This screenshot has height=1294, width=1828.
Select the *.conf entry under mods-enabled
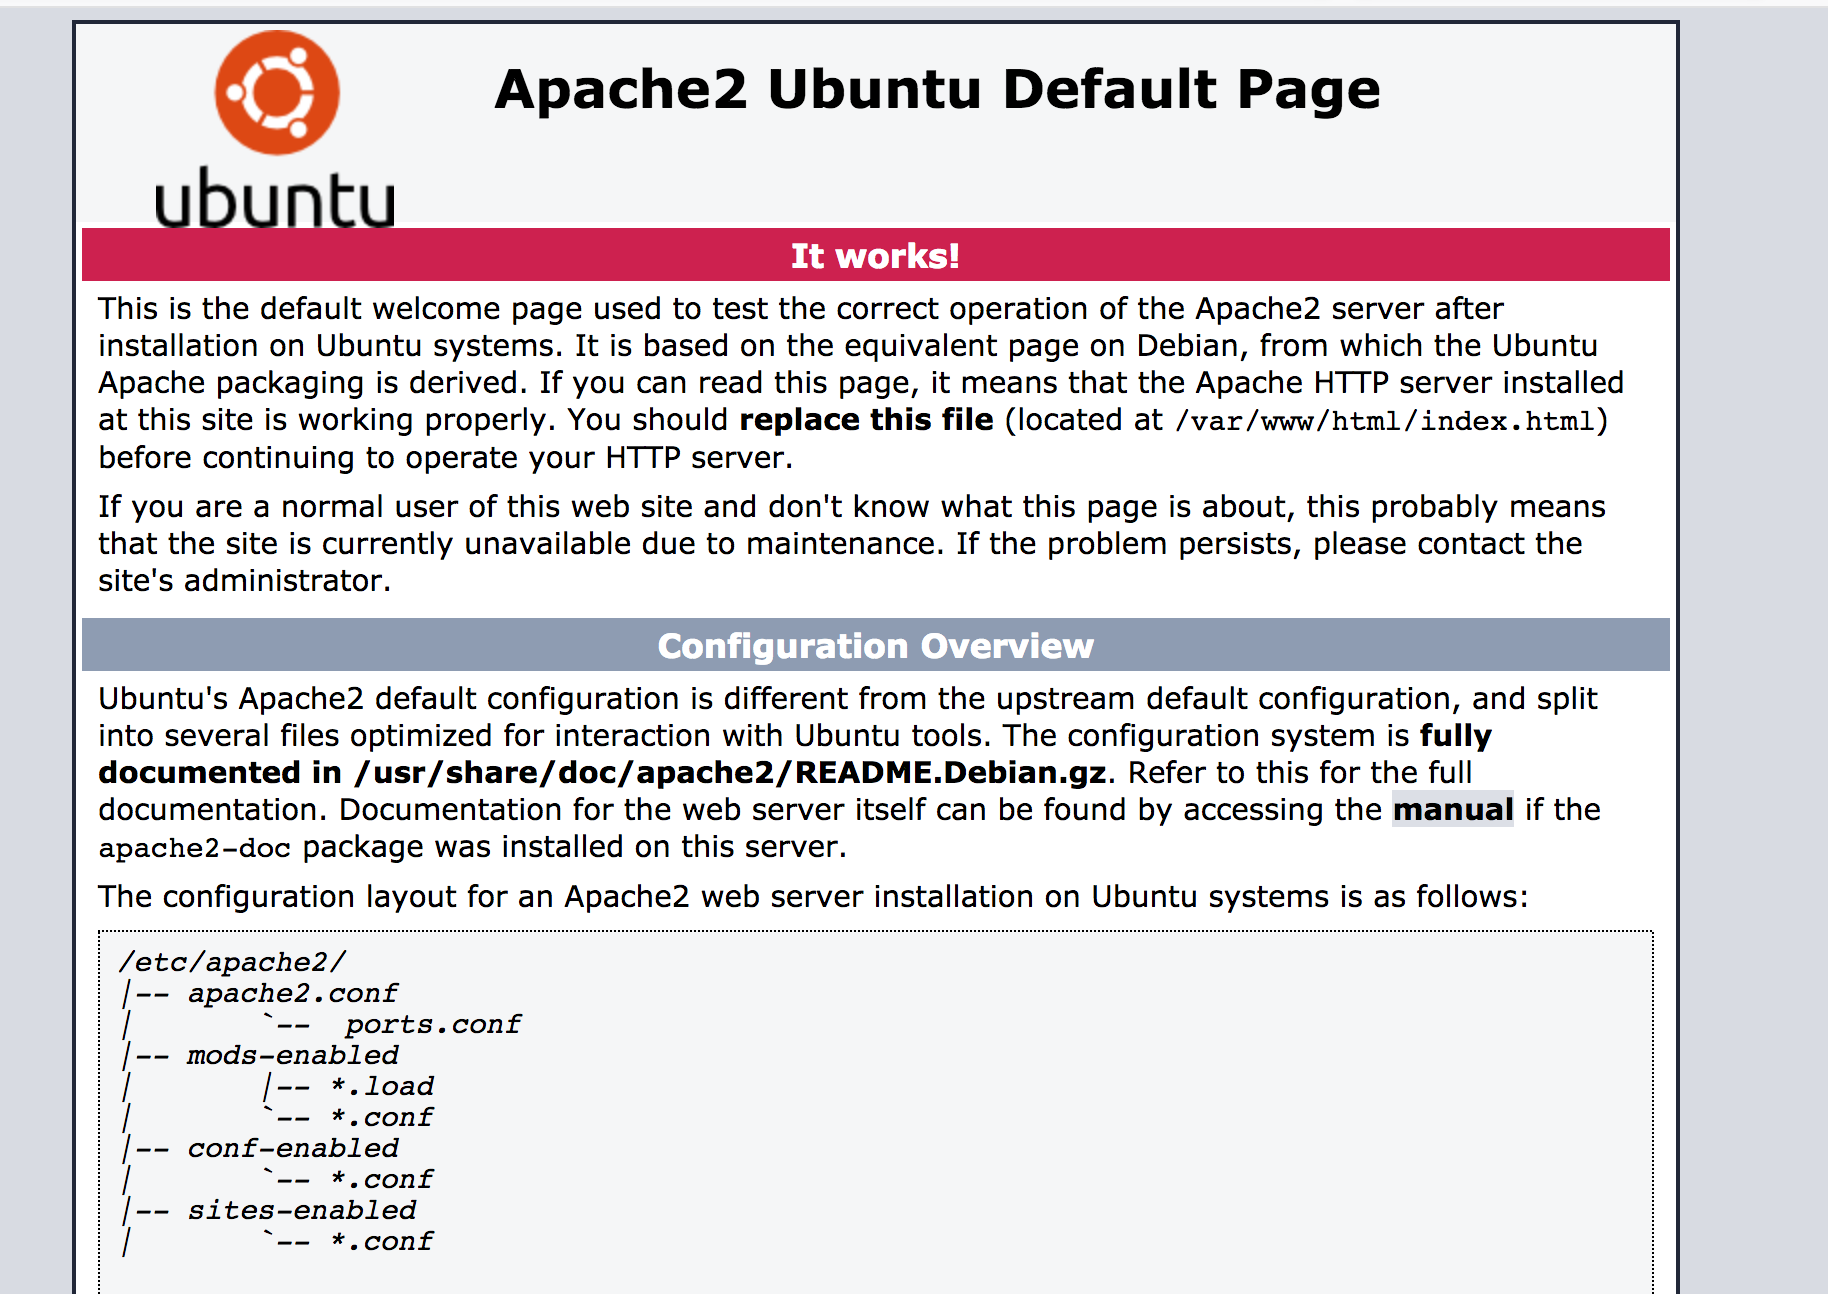tap(382, 1117)
